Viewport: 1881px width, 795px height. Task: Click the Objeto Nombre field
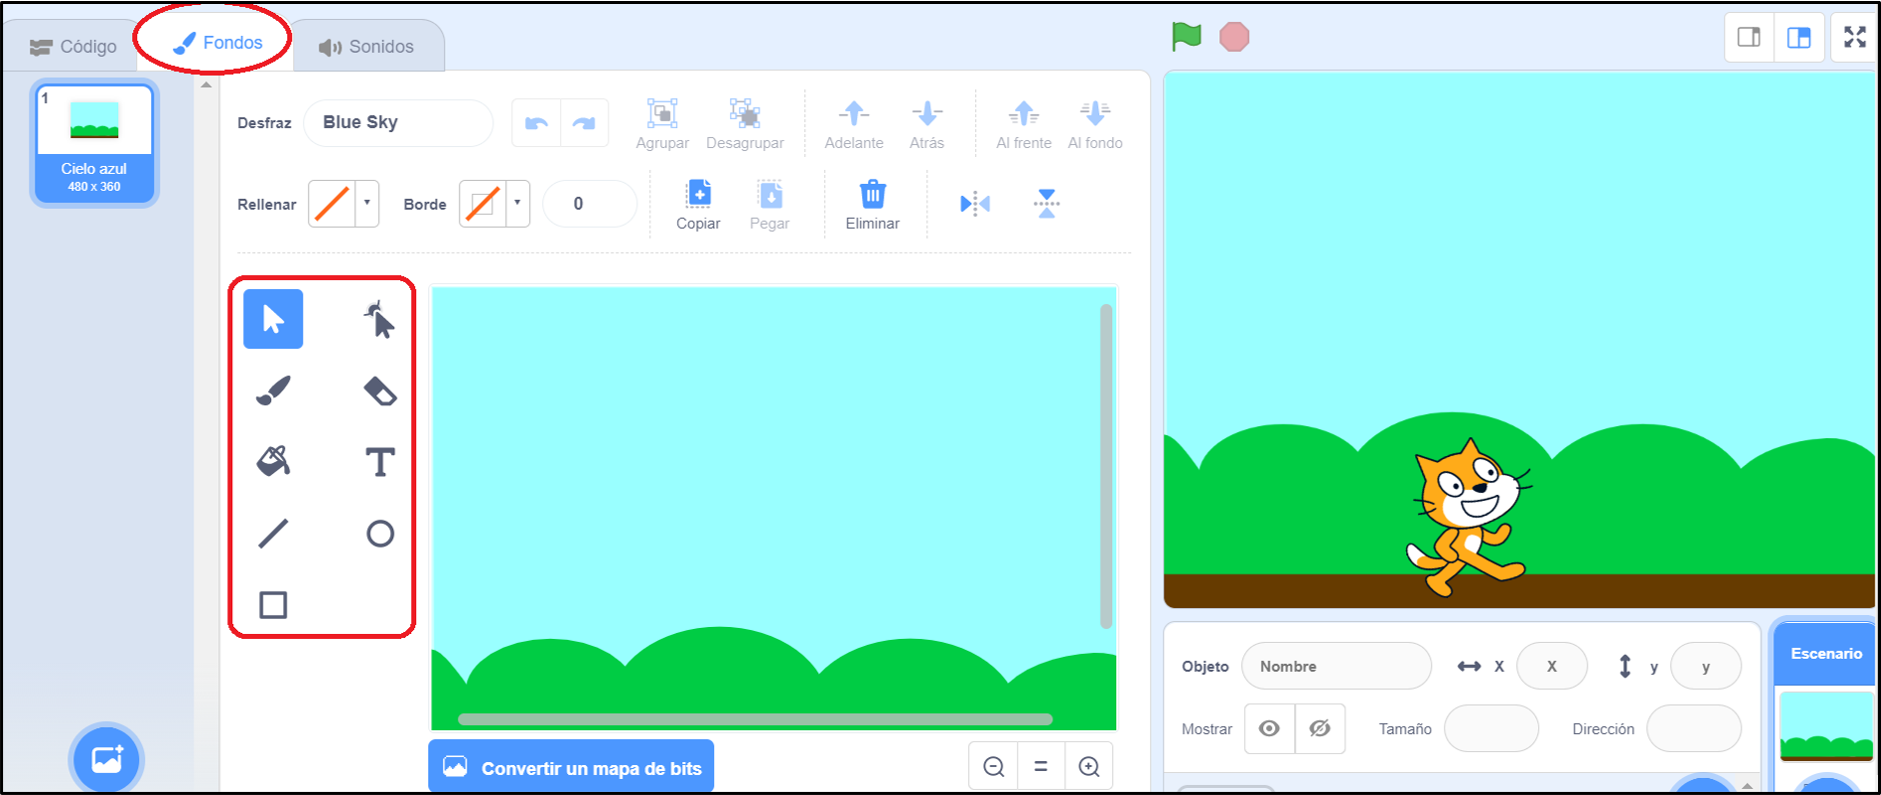coord(1336,666)
